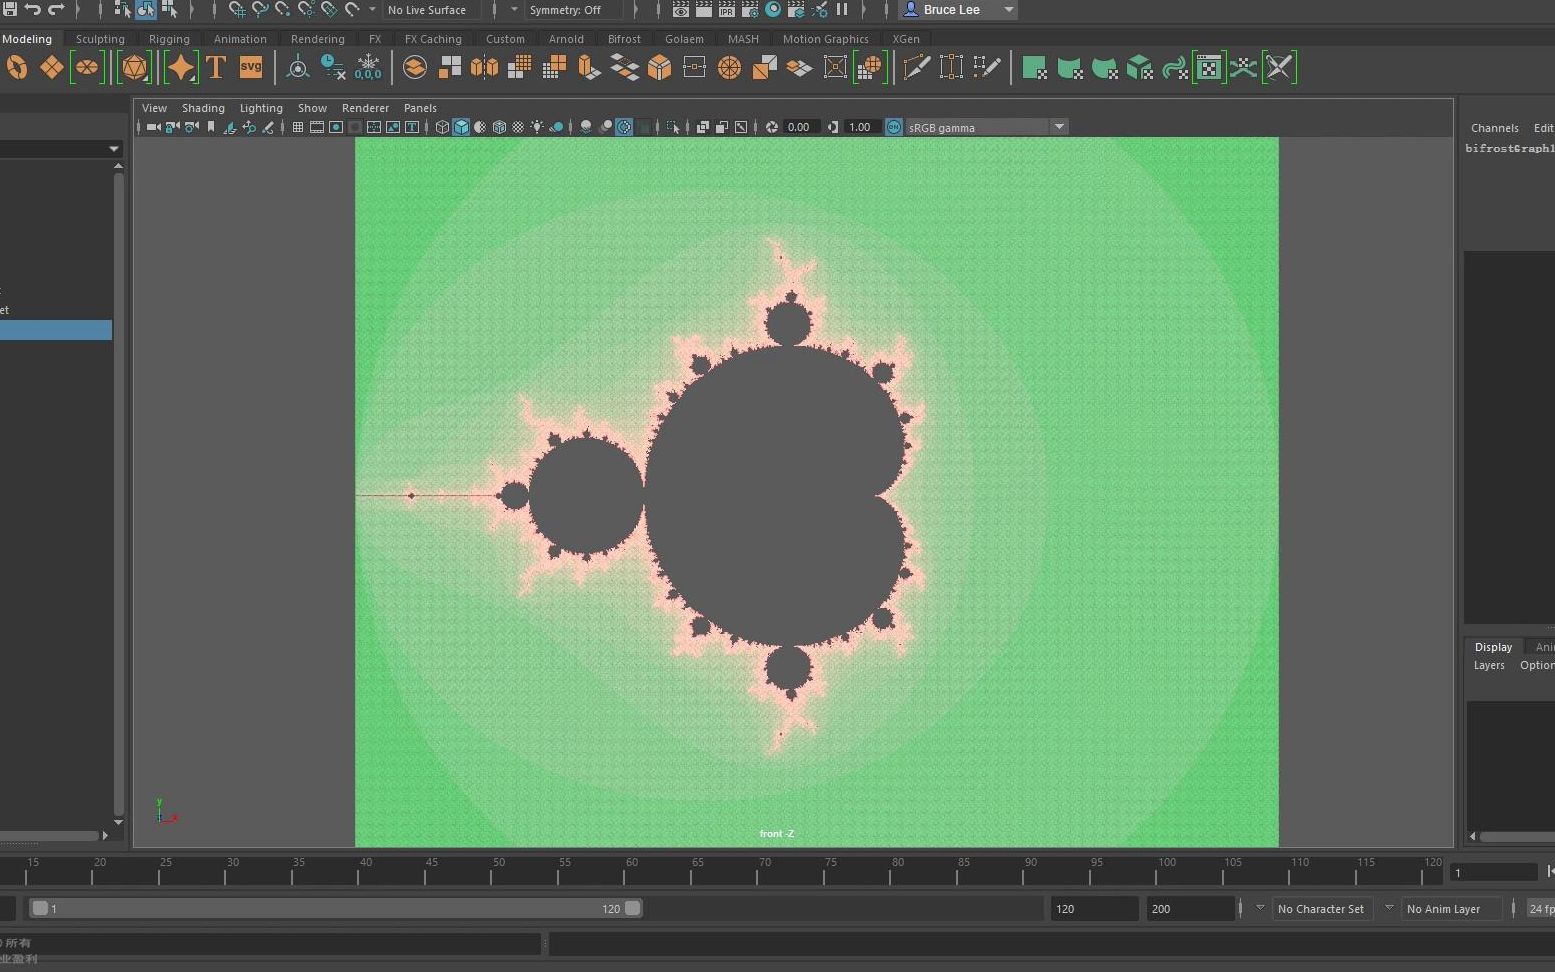Toggle the viewport grid display
The width and height of the screenshot is (1555, 972).
pos(297,127)
